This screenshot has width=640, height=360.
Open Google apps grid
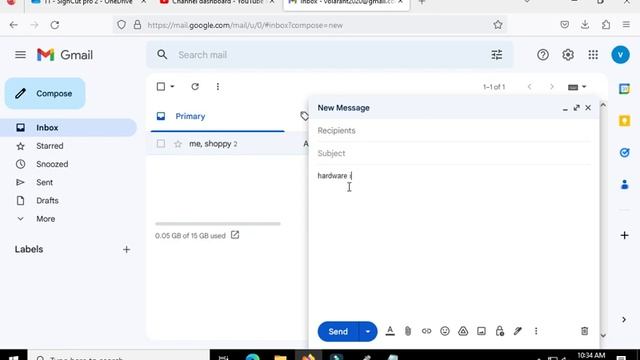593,55
